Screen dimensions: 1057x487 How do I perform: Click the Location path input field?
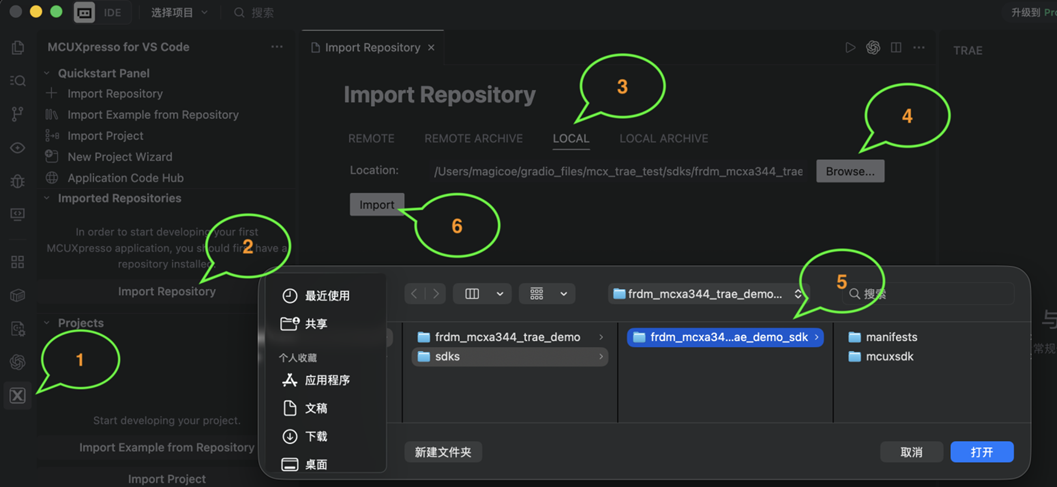618,171
